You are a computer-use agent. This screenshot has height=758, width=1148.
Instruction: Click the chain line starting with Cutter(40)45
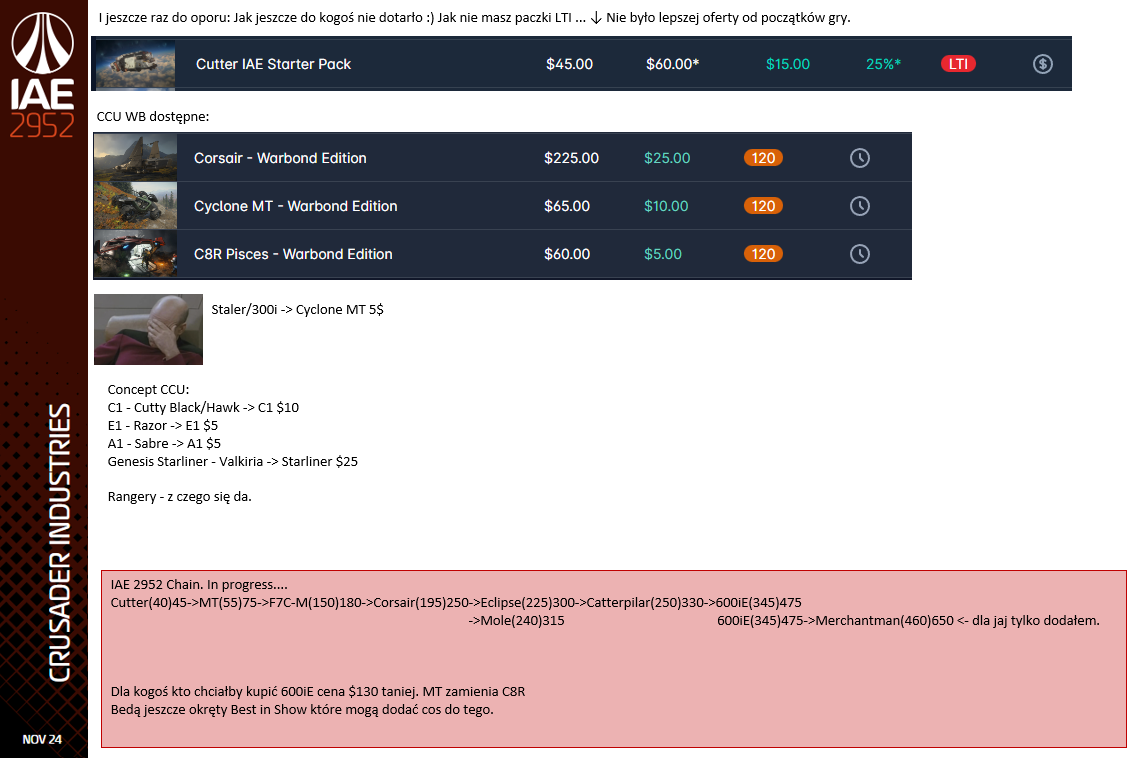click(x=456, y=603)
